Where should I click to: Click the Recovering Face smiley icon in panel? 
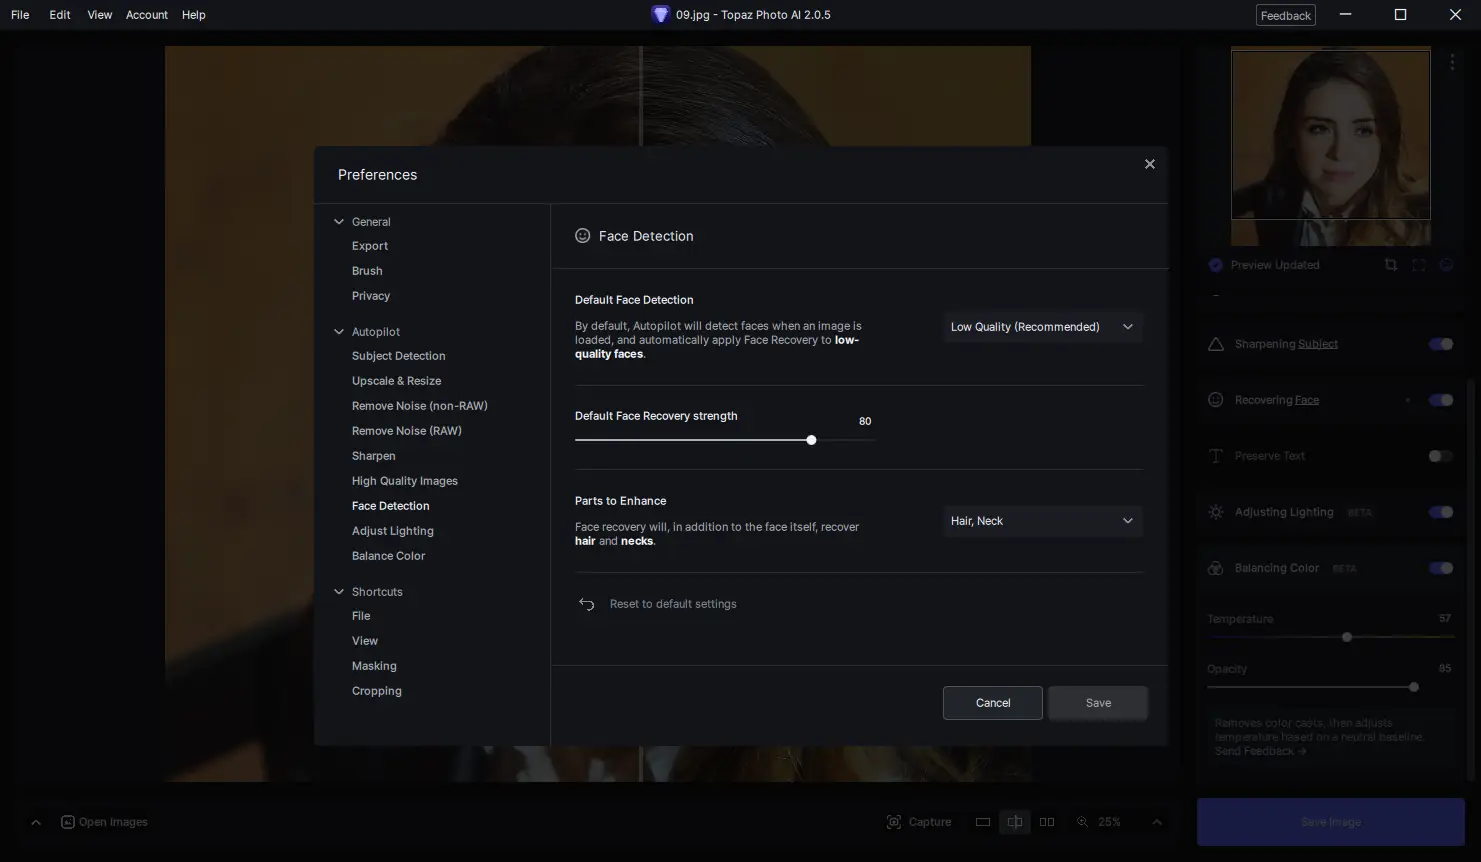pos(1216,400)
